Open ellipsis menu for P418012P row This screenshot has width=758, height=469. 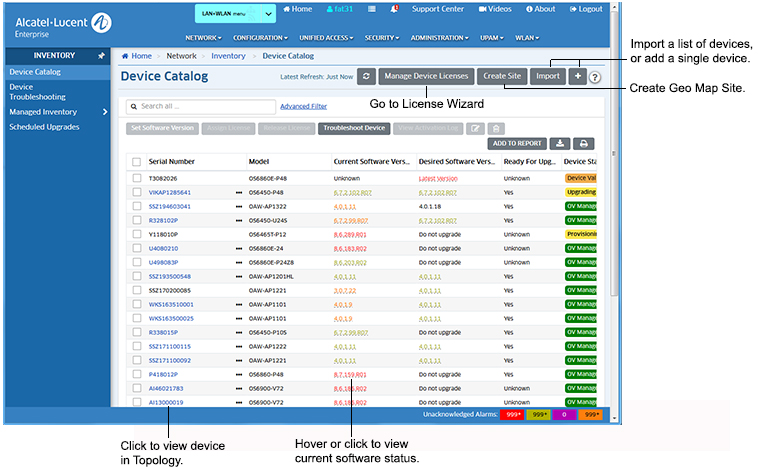coord(239,375)
